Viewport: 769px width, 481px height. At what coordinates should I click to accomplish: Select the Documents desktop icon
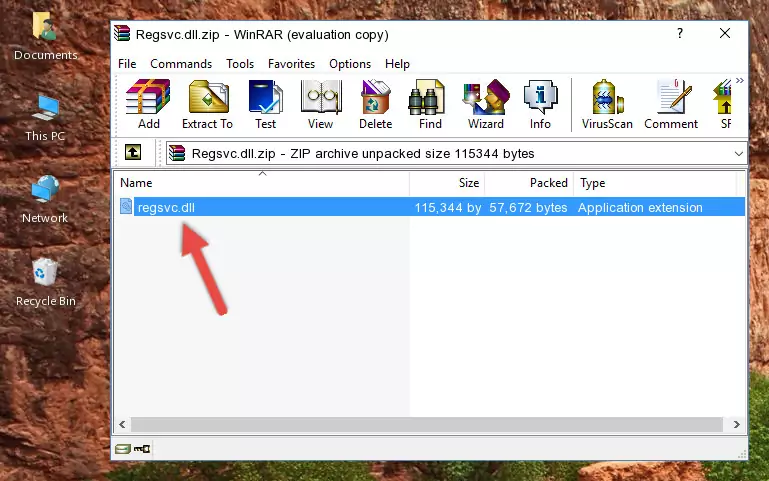coord(45,37)
